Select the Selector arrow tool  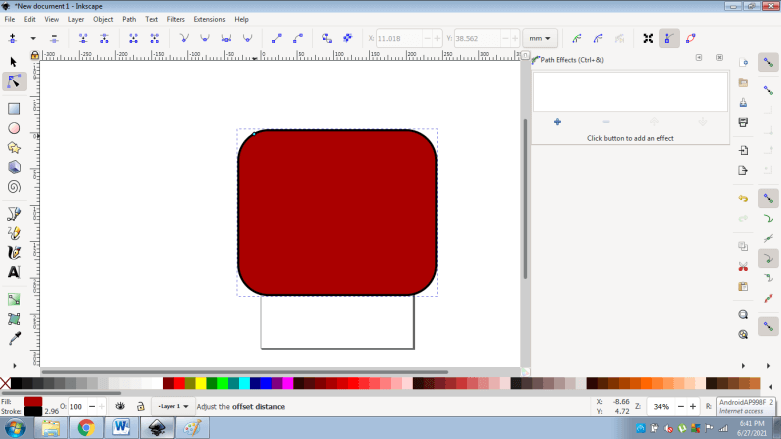[x=14, y=62]
